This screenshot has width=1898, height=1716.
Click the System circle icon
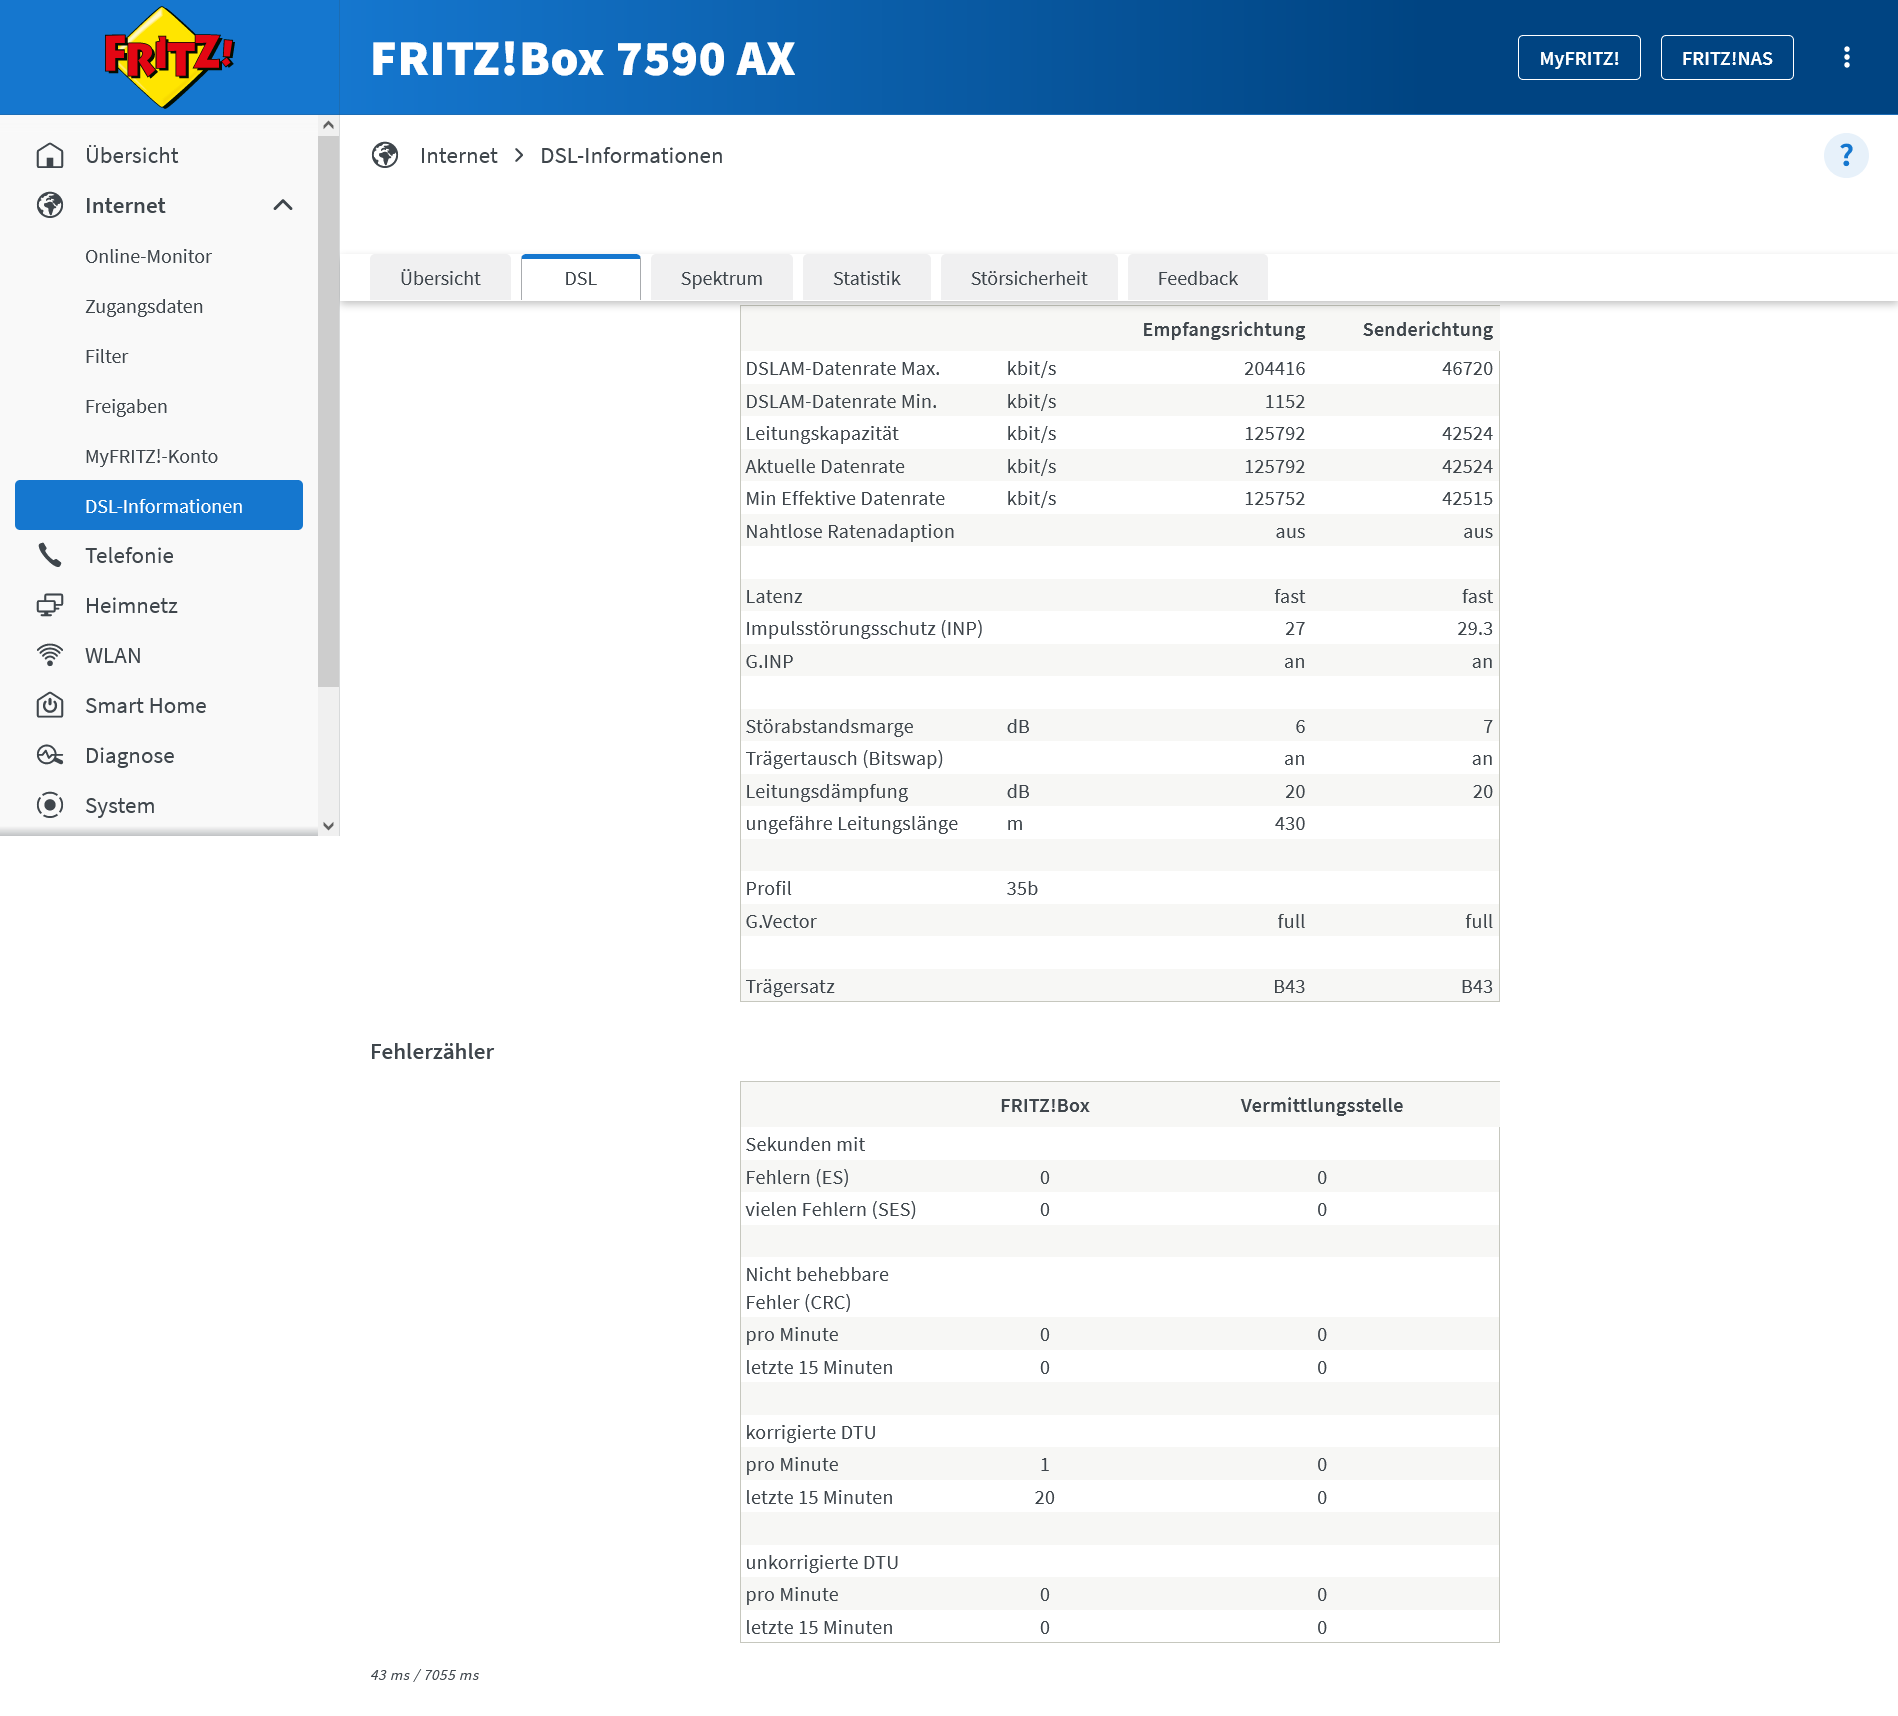tap(50, 805)
